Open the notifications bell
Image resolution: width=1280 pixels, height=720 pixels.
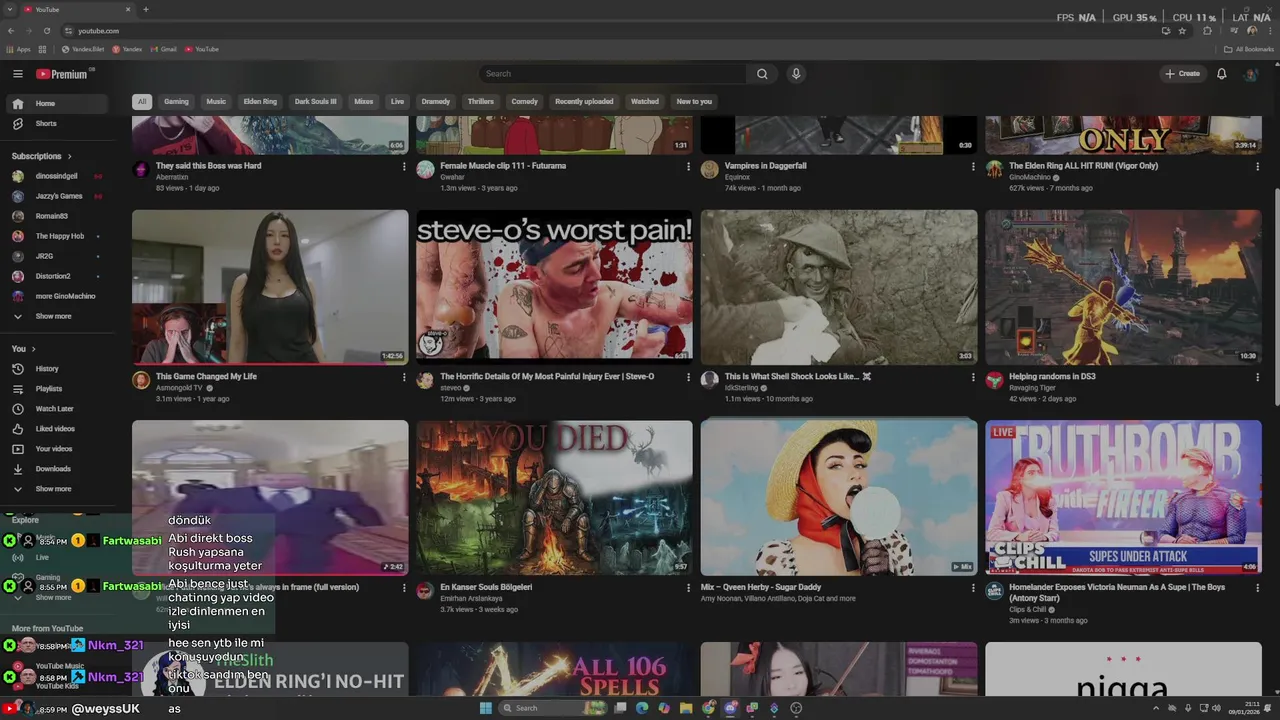coord(1221,74)
